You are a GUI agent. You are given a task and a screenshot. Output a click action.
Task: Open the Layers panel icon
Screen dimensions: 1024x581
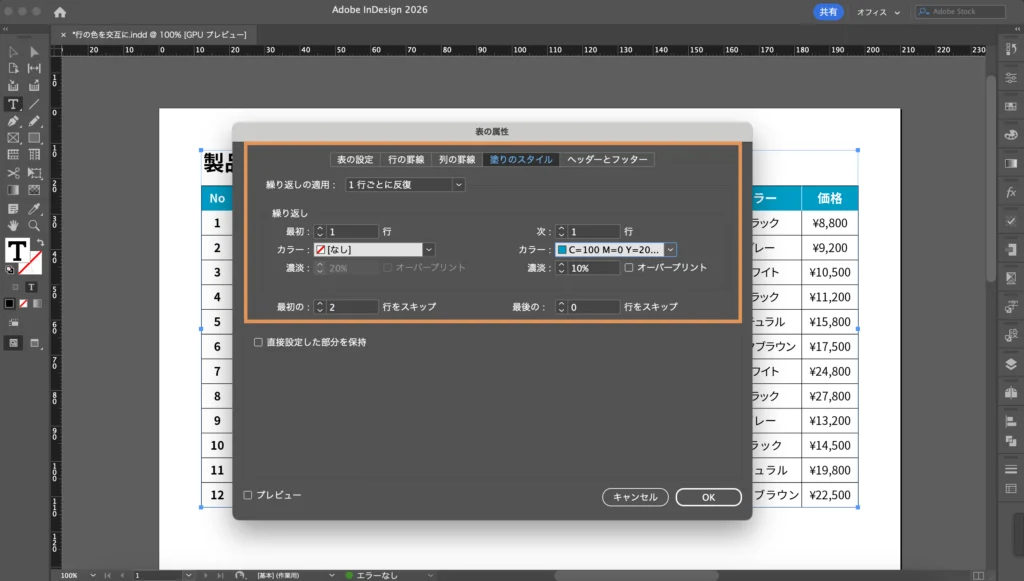1010,364
